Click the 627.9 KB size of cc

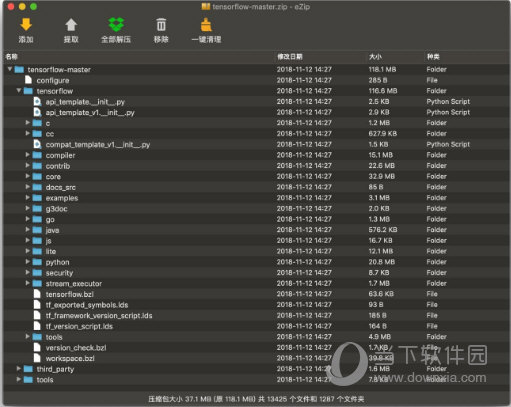click(x=383, y=133)
